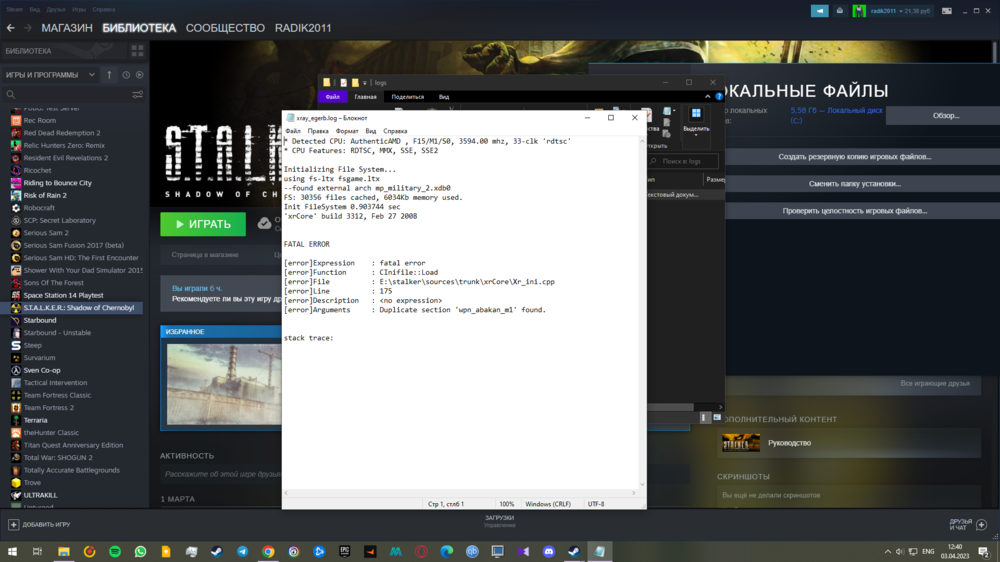The width and height of the screenshot is (1000, 562).
Task: Click ДОБАВИТЬ ИГРУ plus icon
Action: coord(13,524)
